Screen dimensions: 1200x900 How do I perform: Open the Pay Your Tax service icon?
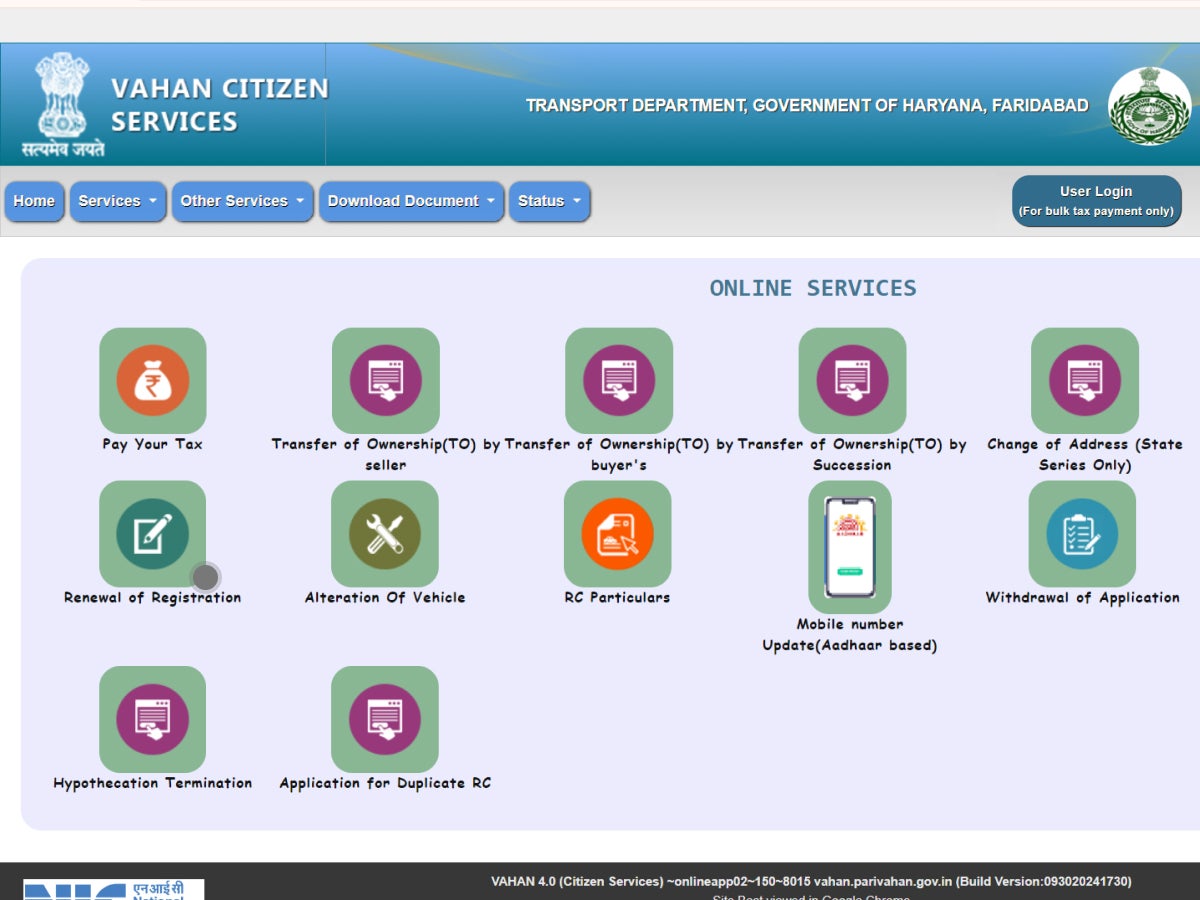152,381
